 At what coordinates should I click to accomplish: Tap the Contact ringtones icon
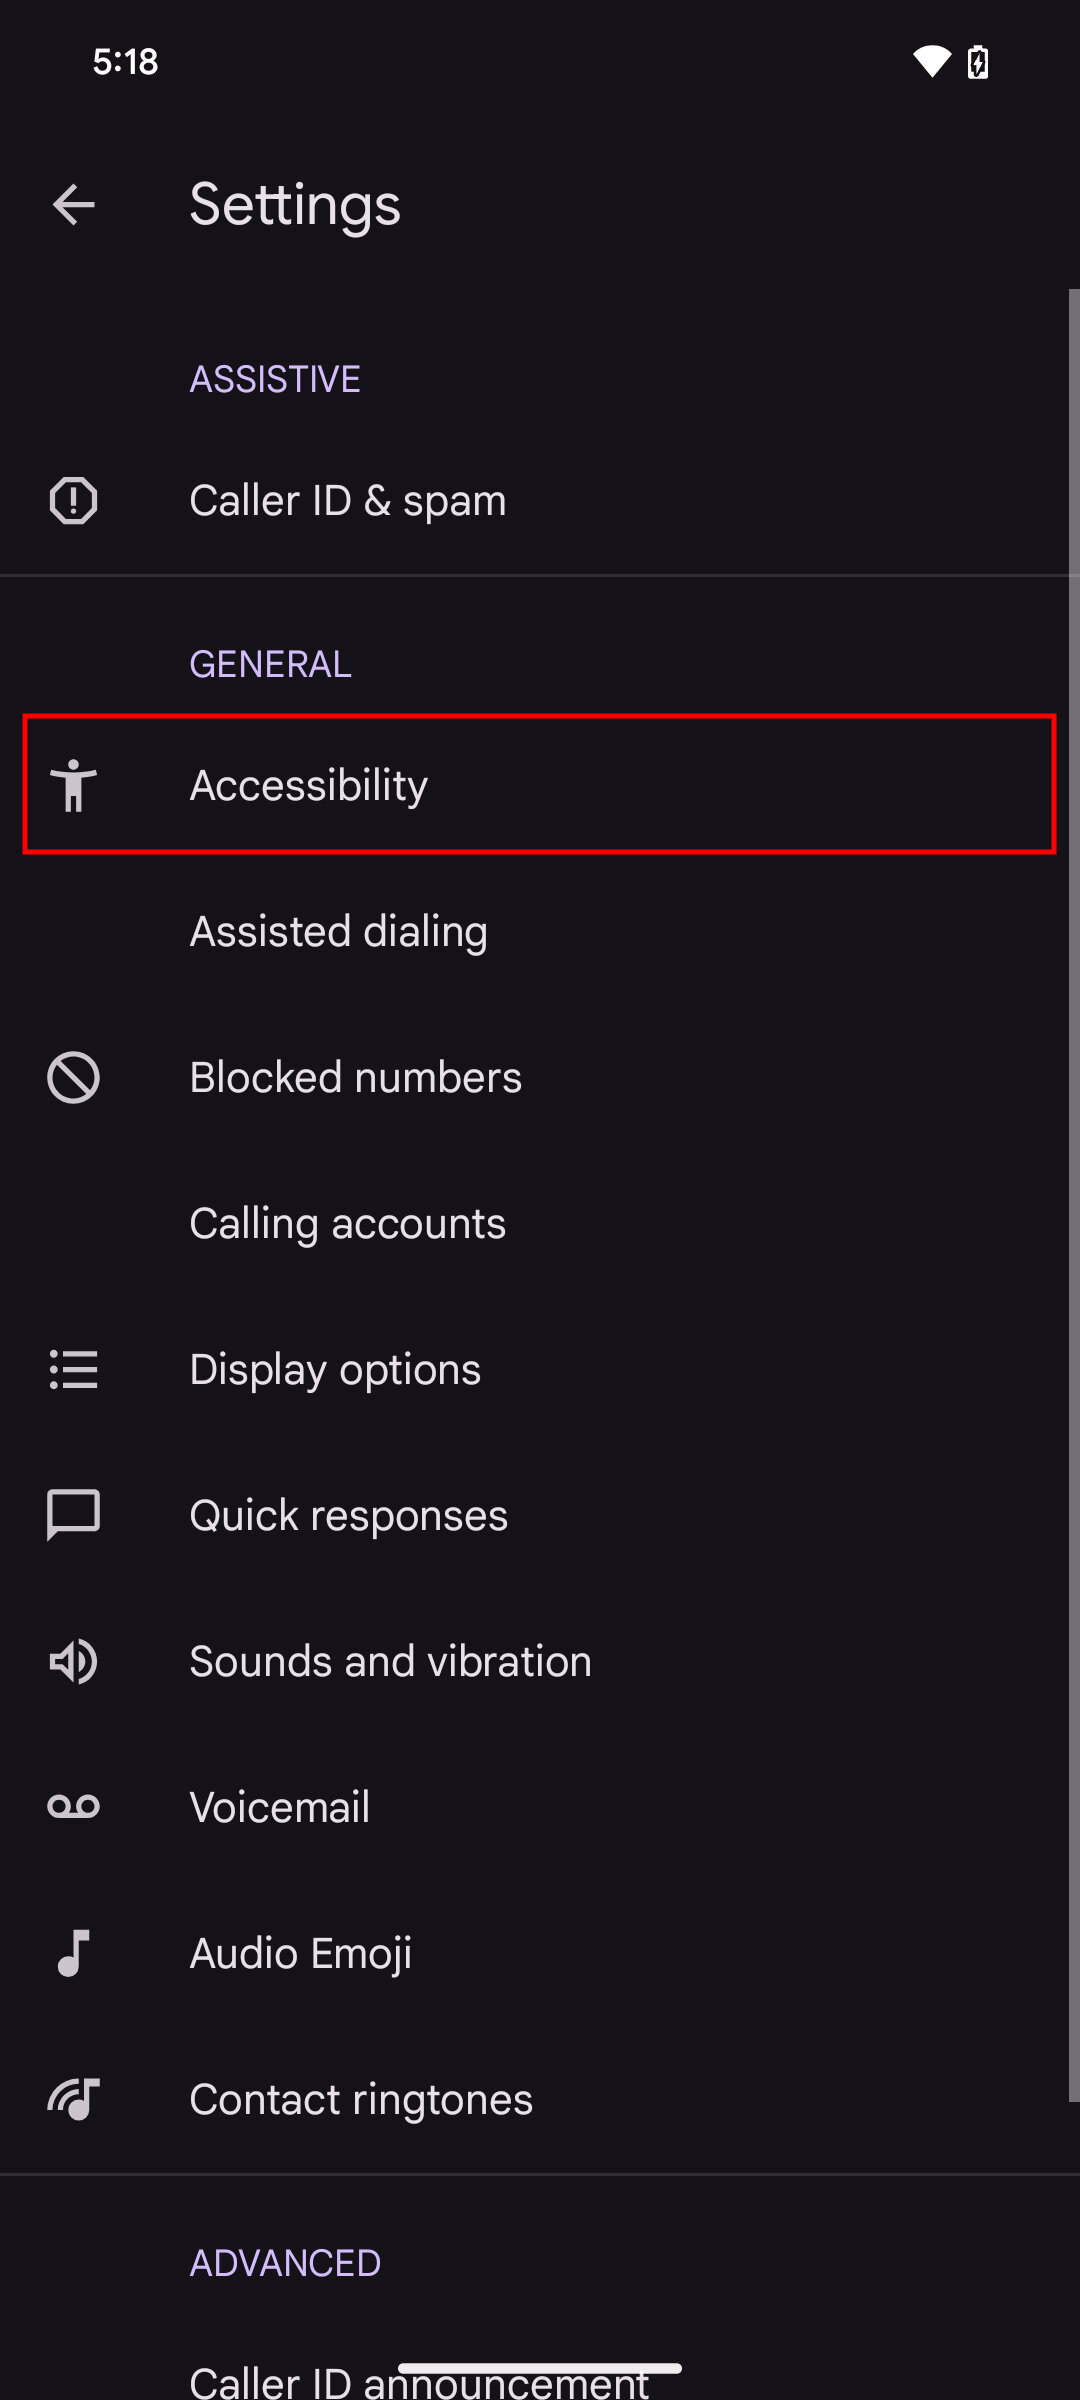click(x=73, y=2099)
